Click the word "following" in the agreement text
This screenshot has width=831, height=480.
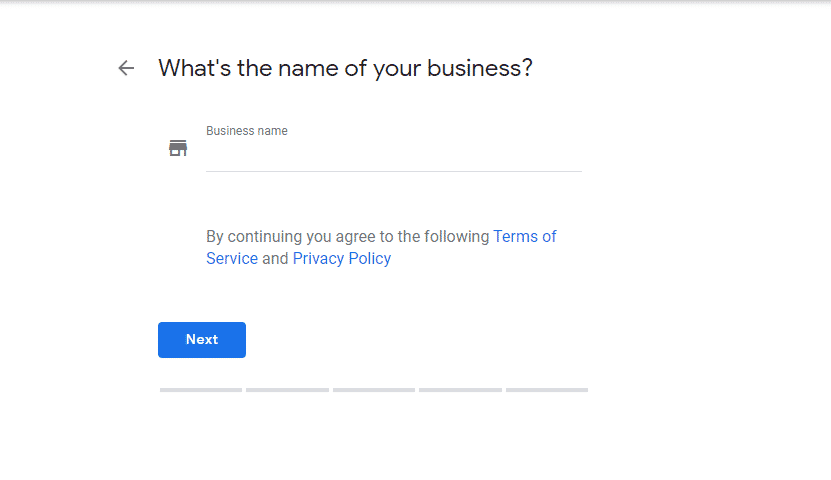(455, 237)
